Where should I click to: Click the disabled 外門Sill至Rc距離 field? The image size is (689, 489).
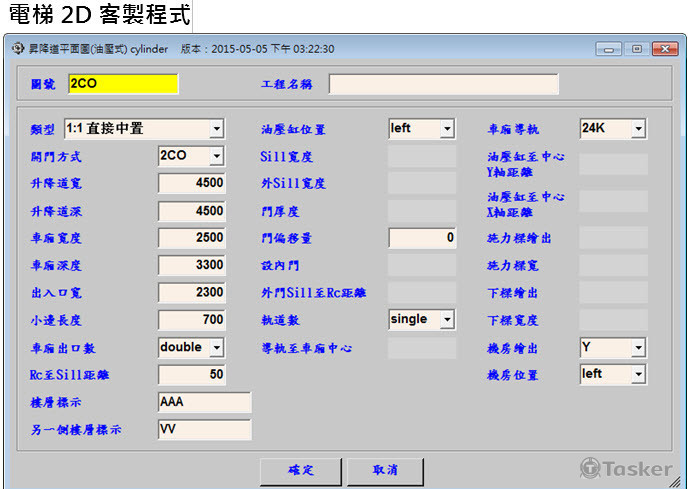pyautogui.click(x=422, y=293)
